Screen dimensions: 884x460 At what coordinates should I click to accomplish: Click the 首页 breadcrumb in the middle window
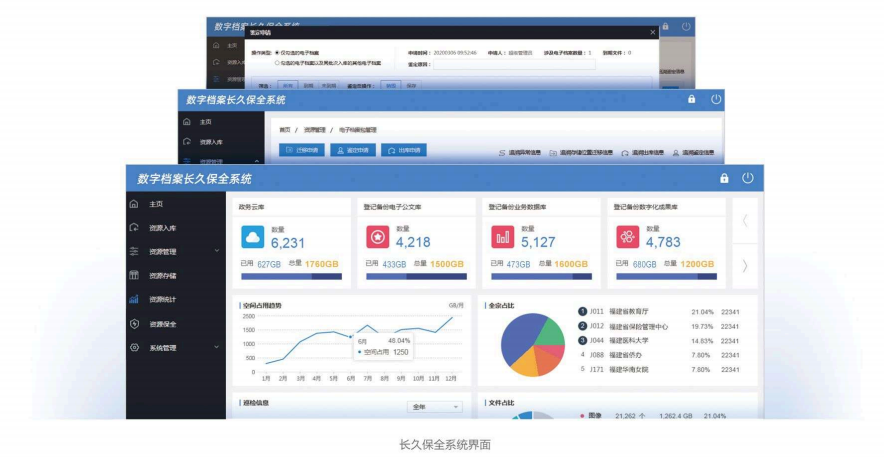[285, 130]
